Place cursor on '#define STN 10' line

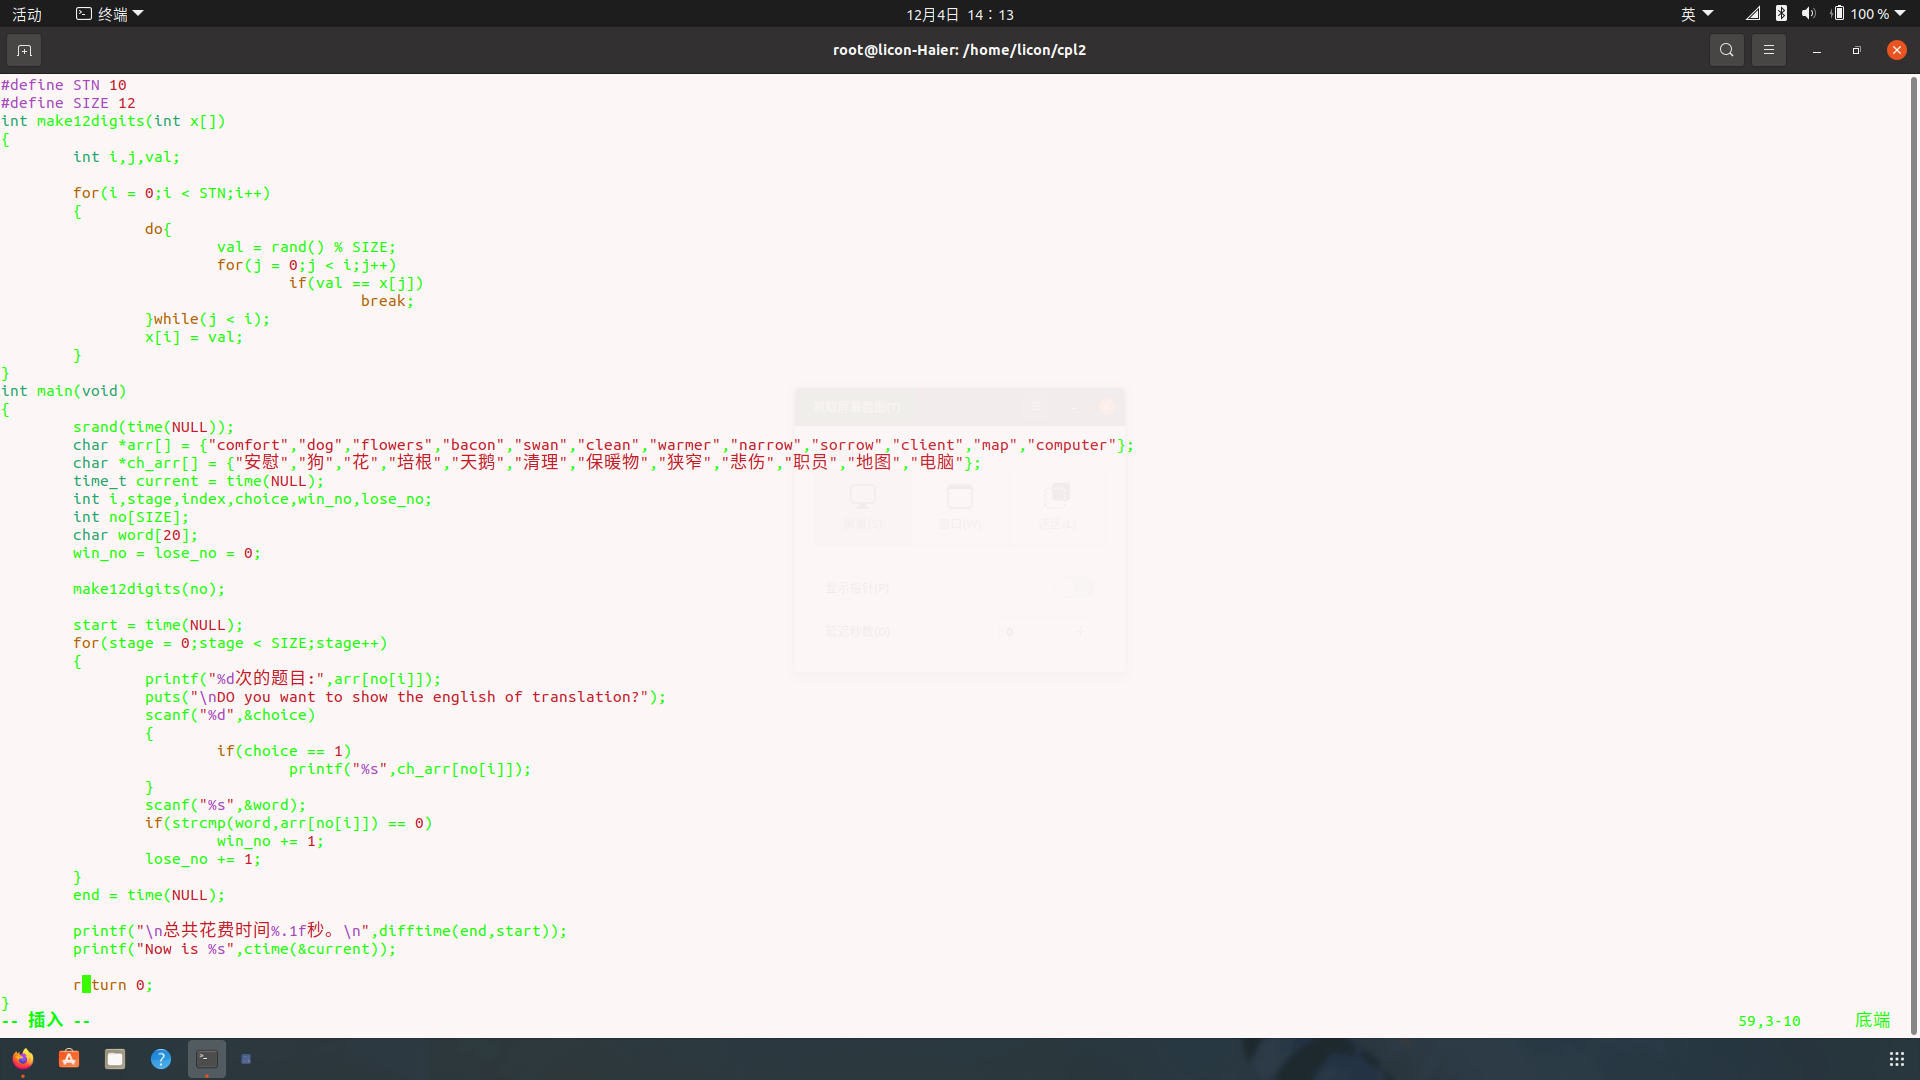tap(64, 85)
